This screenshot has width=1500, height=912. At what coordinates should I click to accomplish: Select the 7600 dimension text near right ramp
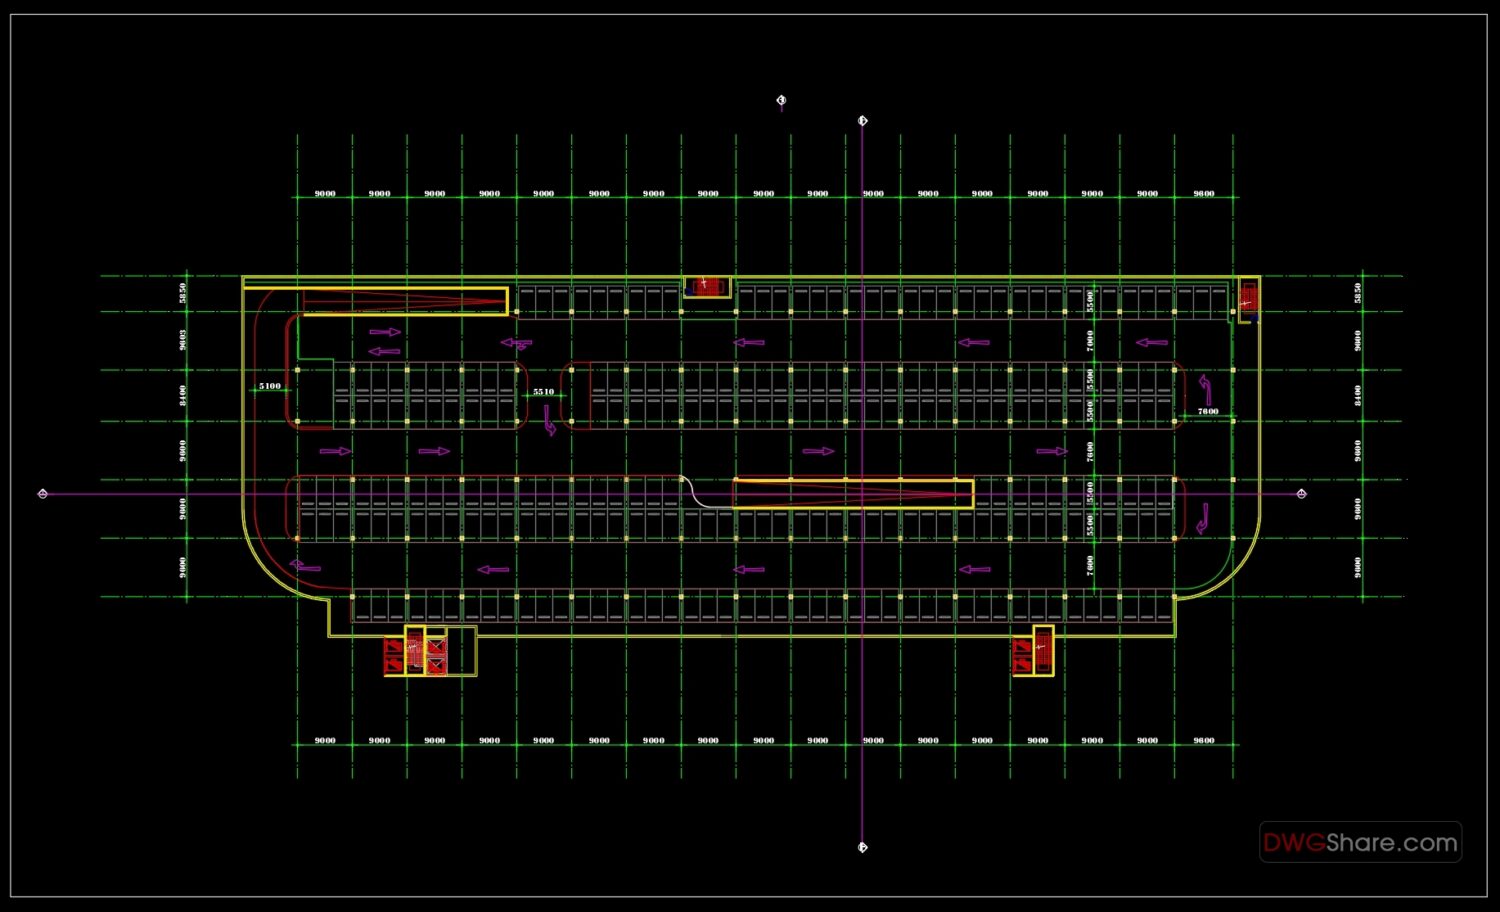coord(1207,410)
